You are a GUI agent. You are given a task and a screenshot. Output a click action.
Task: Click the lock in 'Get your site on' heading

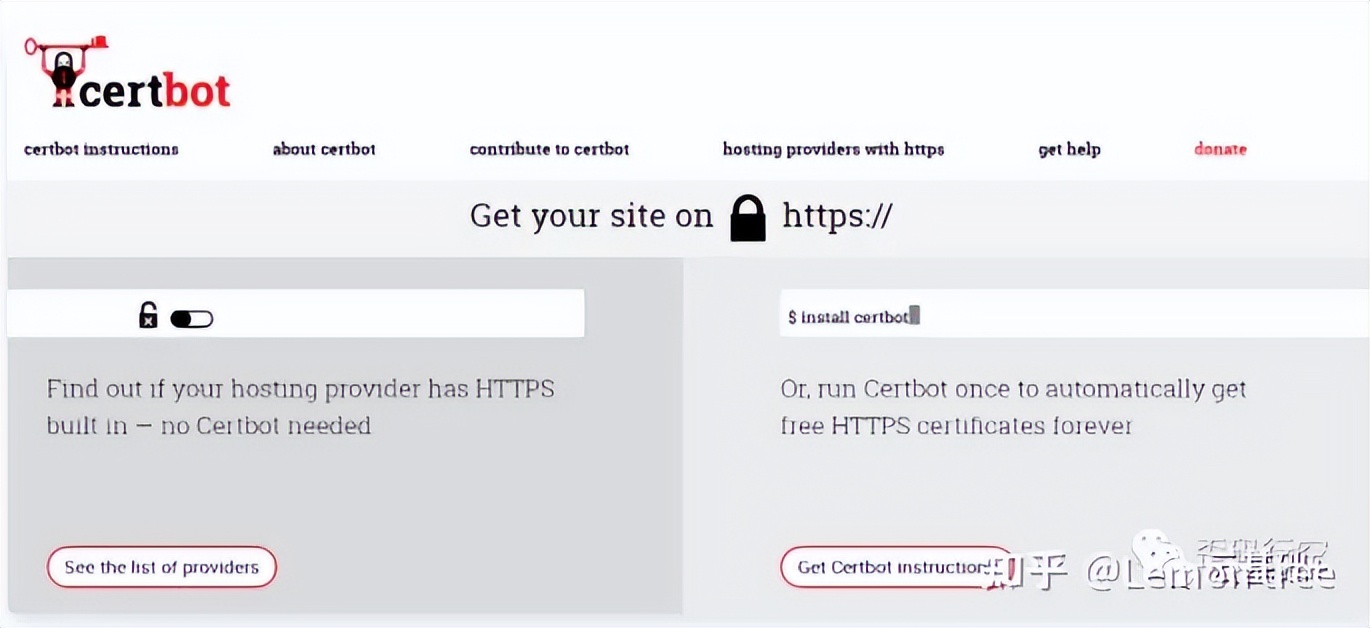[748, 218]
